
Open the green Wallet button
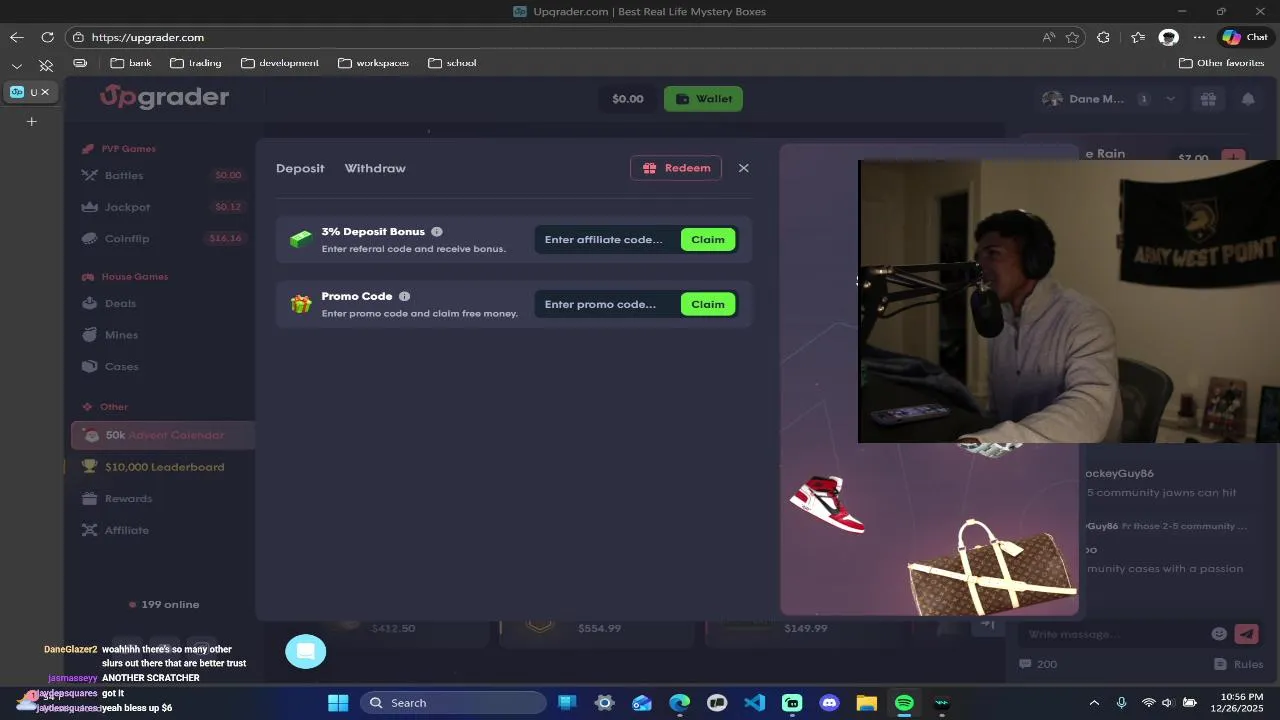pos(704,99)
